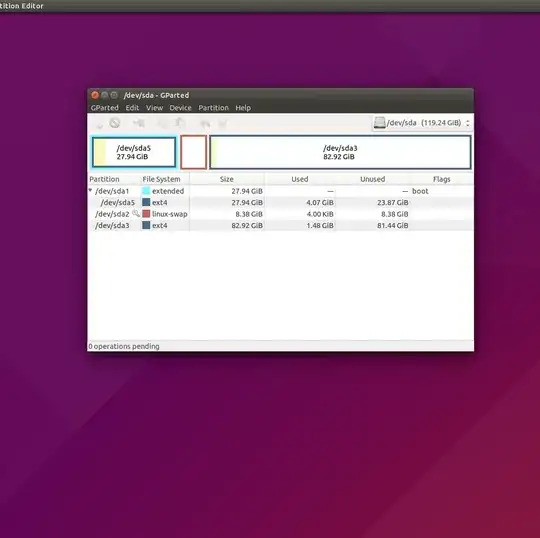
Task: Click the Apply all operations checkmark icon
Action: point(223,123)
